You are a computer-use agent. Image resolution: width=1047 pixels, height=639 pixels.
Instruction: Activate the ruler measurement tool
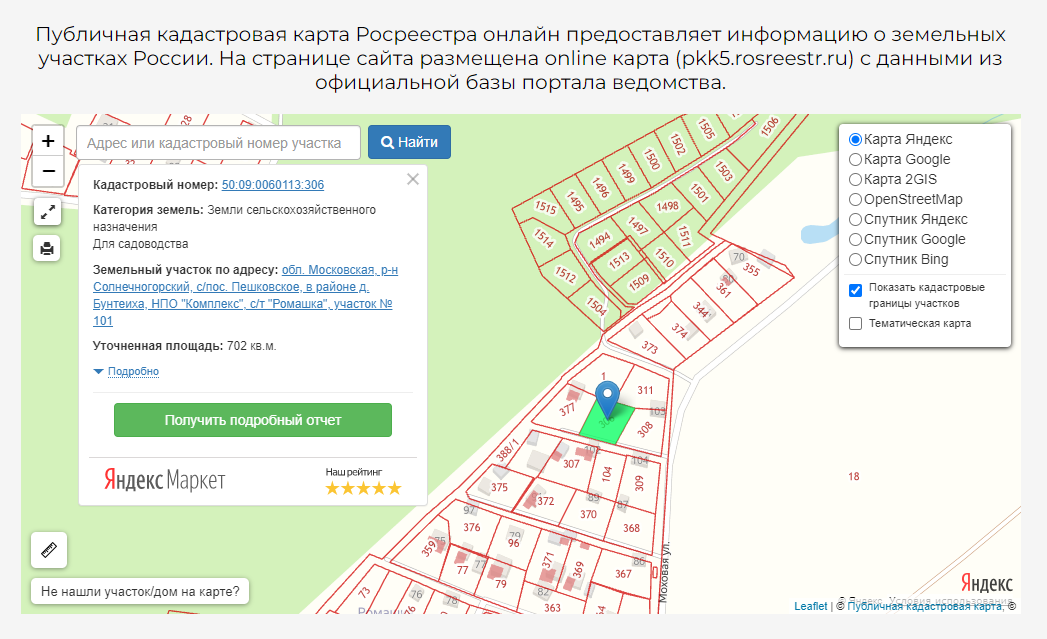pyautogui.click(x=49, y=550)
